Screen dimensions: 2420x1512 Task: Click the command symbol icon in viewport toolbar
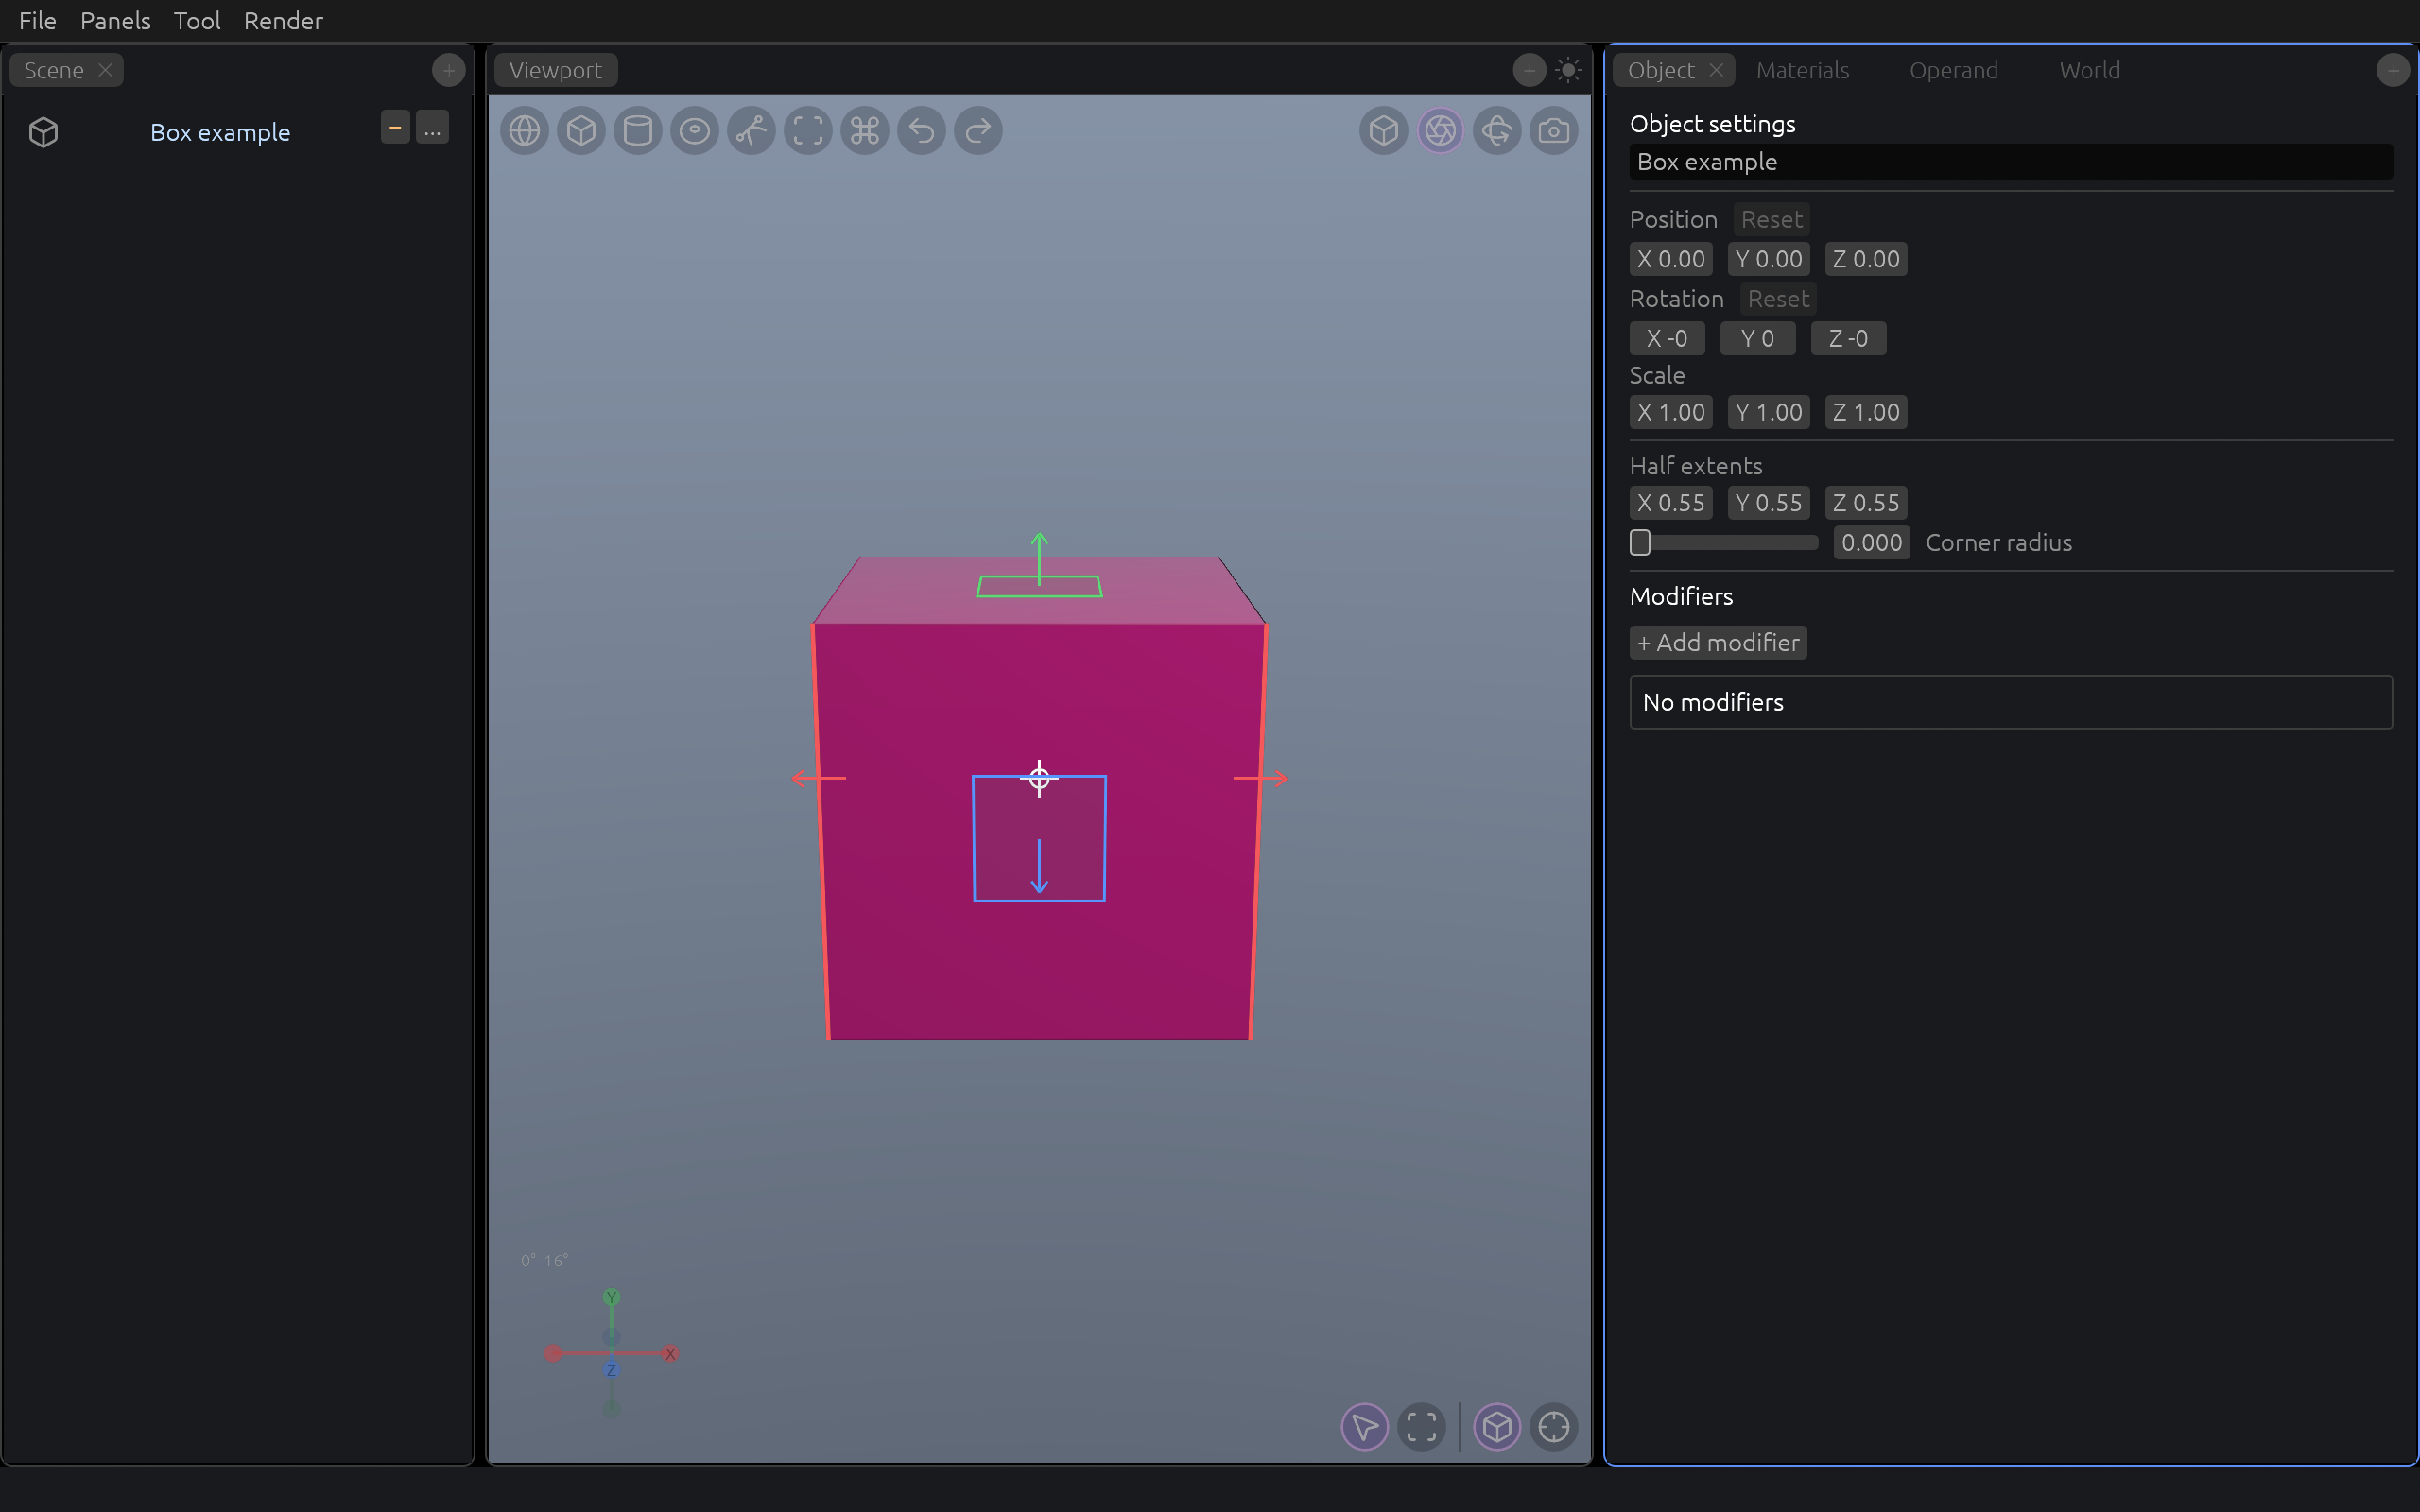click(x=865, y=131)
